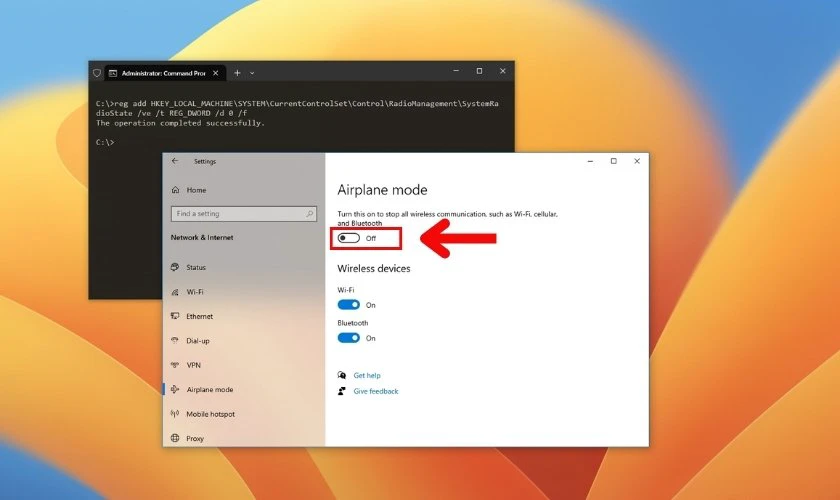The height and width of the screenshot is (500, 840).
Task: Click the search magnifier icon in Settings
Action: pyautogui.click(x=310, y=214)
